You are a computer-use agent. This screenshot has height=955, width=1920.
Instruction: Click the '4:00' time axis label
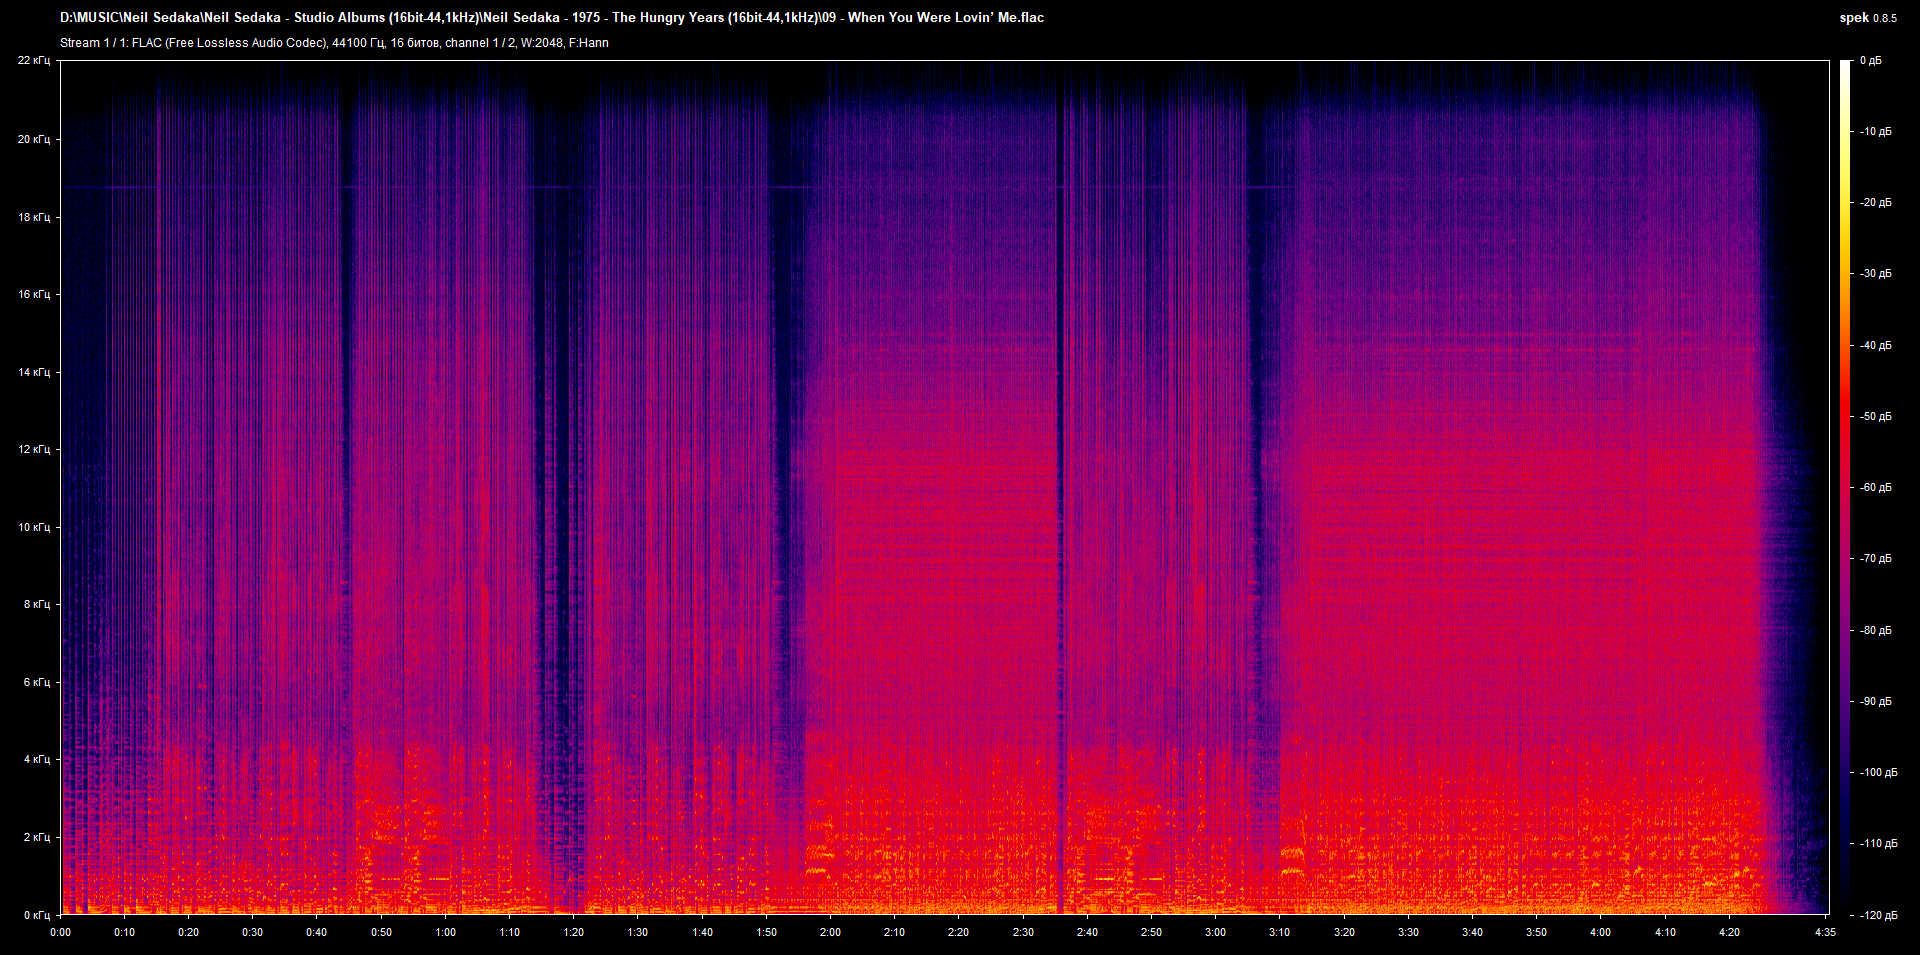[1601, 932]
